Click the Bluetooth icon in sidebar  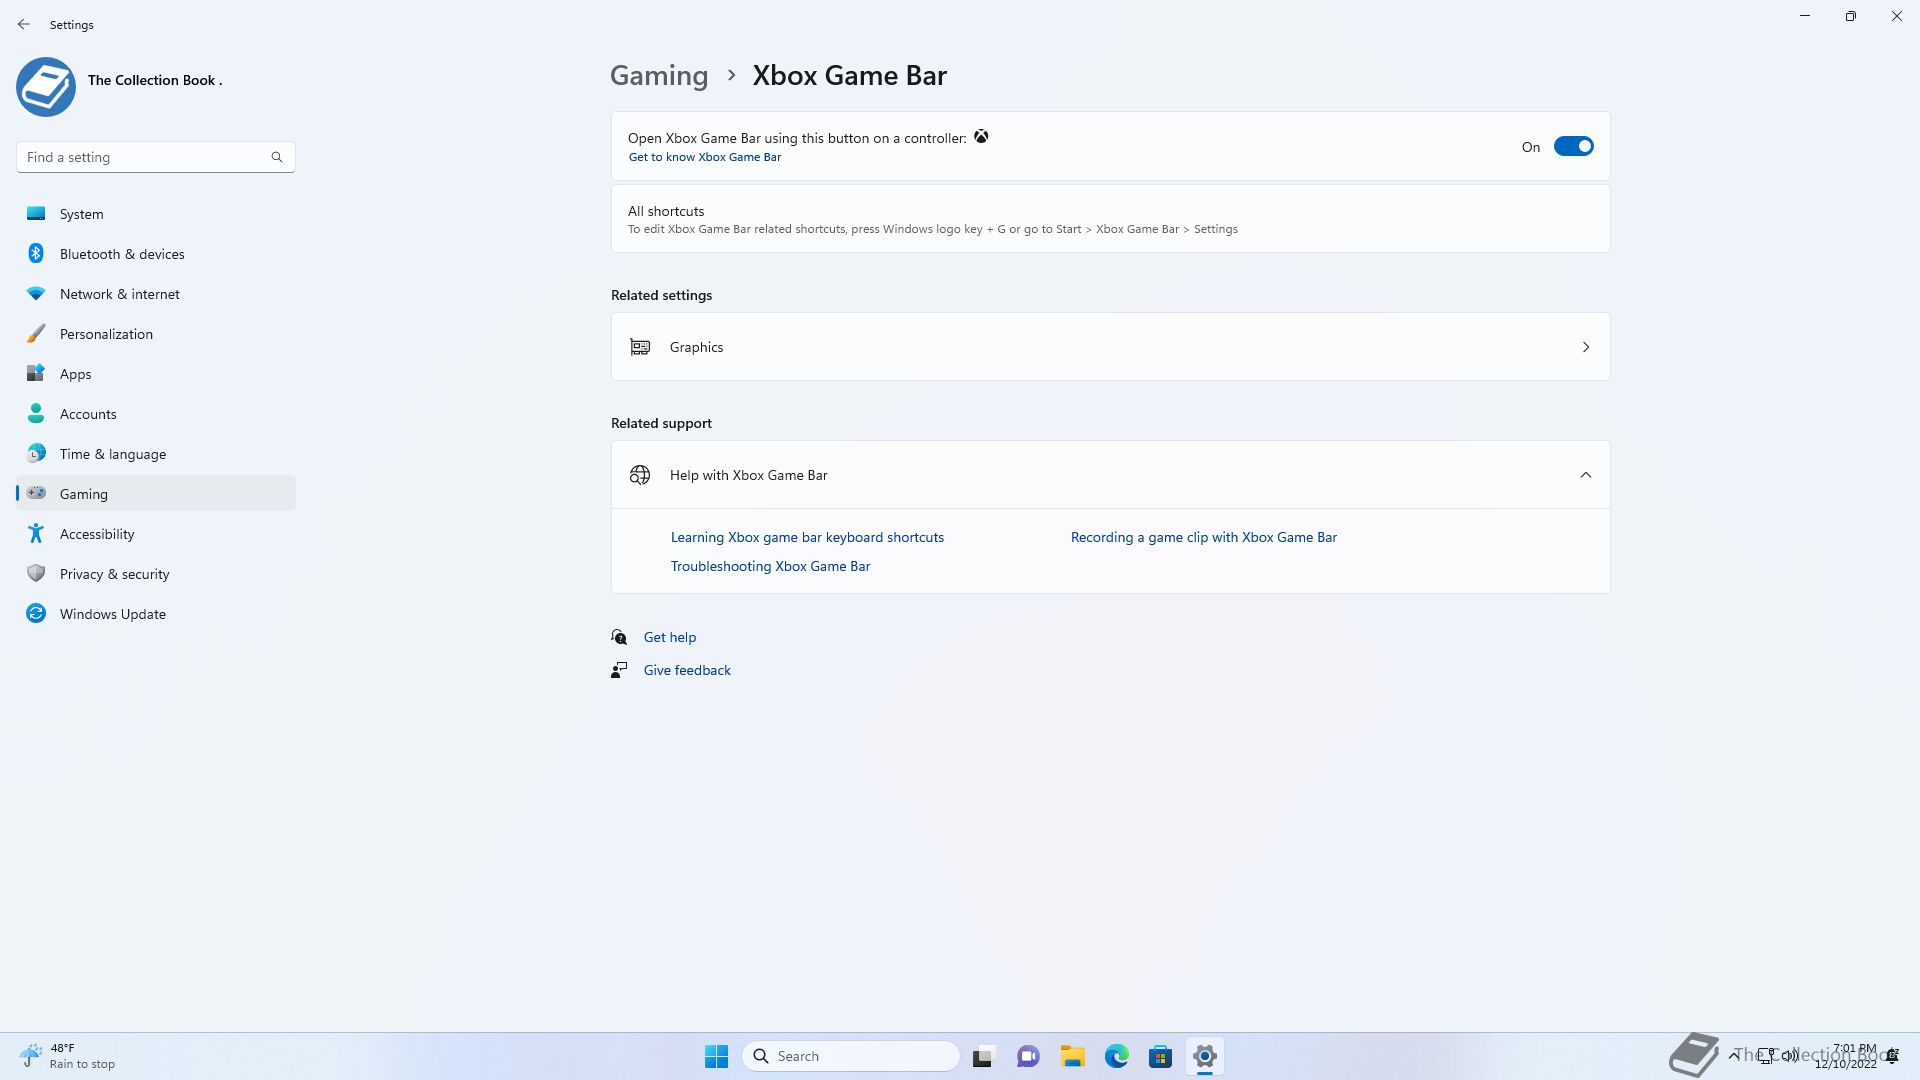(x=36, y=253)
